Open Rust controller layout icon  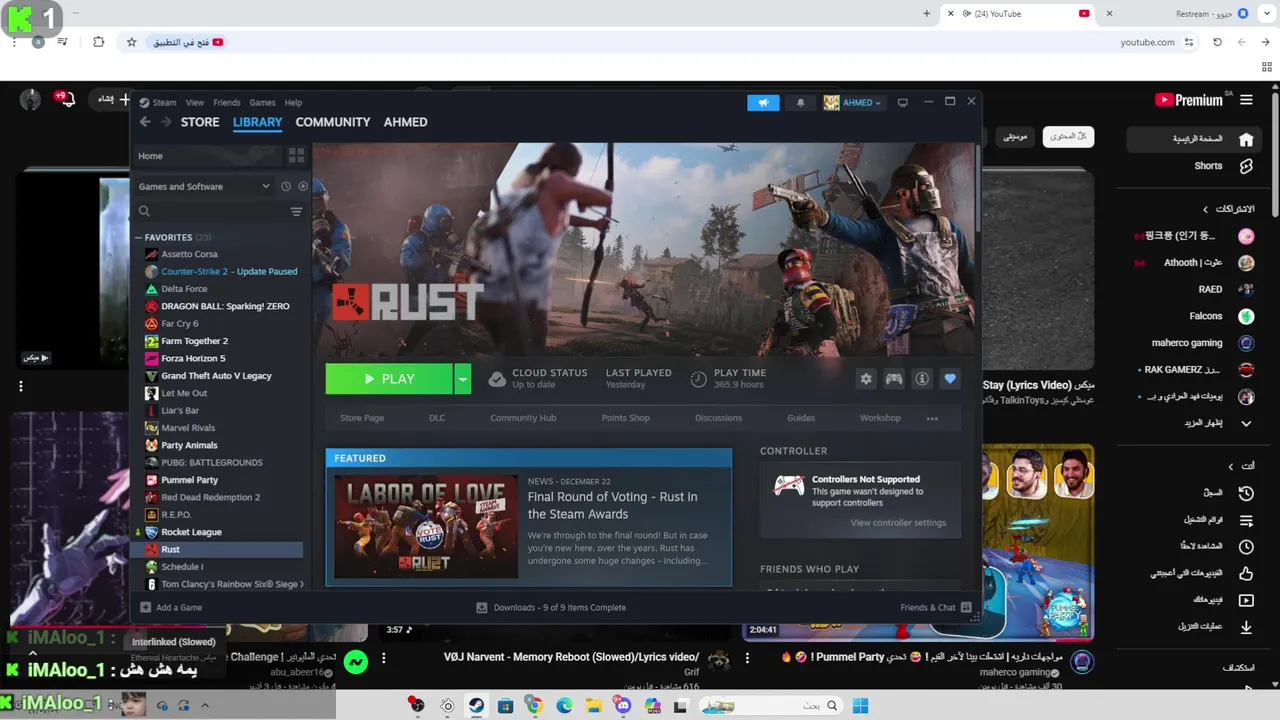(x=894, y=379)
